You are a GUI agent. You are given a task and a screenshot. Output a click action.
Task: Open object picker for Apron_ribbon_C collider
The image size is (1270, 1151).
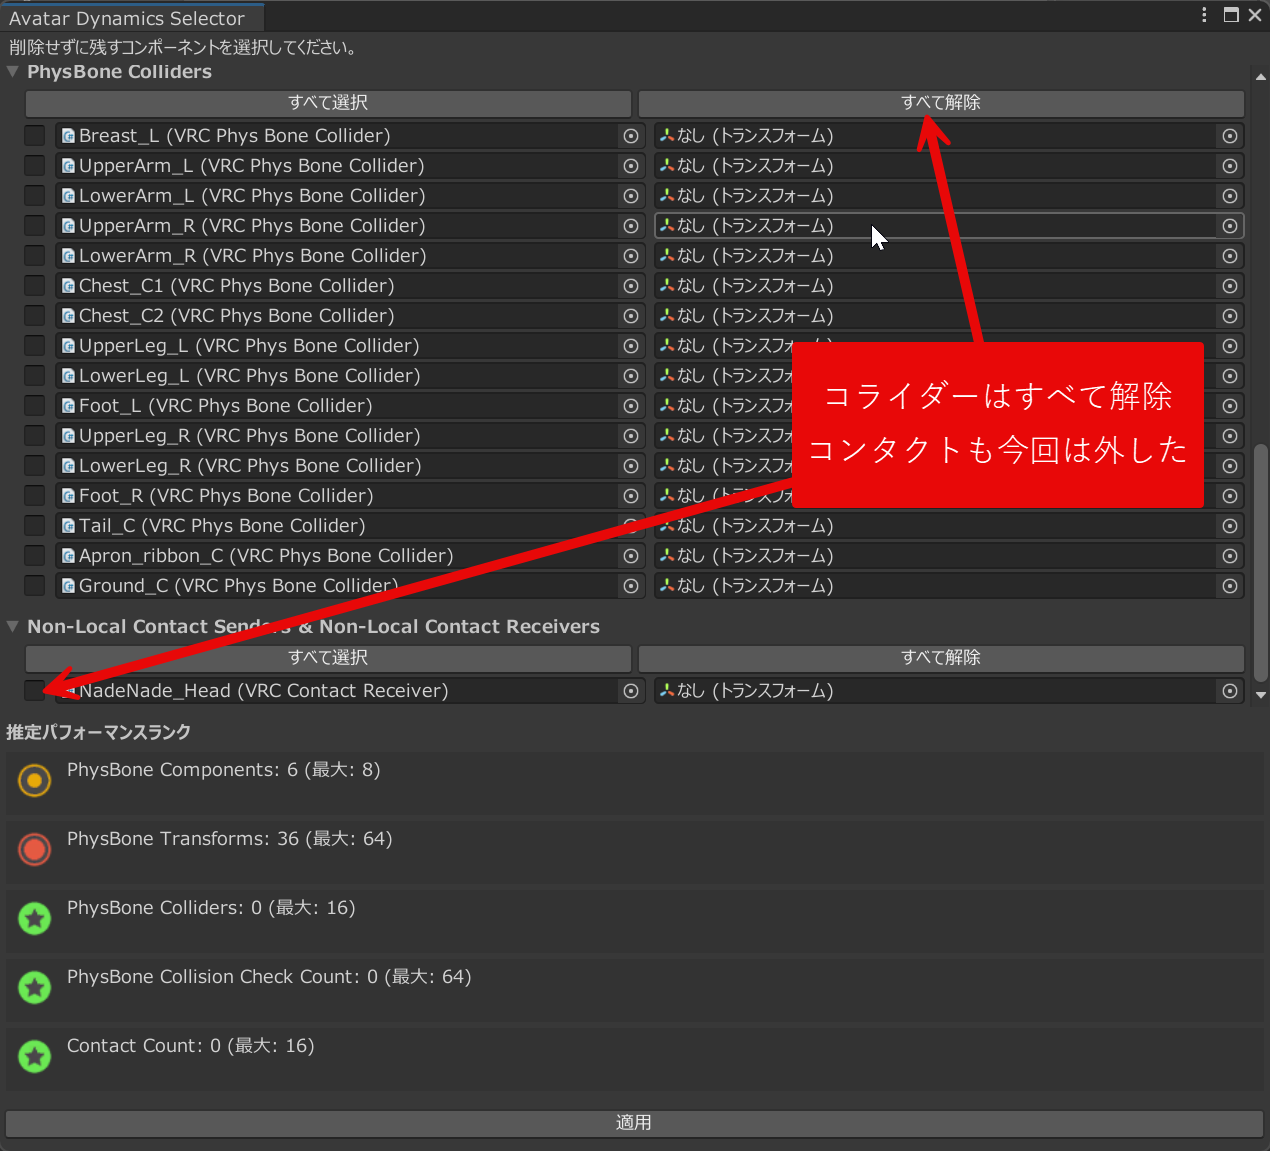pyautogui.click(x=631, y=556)
